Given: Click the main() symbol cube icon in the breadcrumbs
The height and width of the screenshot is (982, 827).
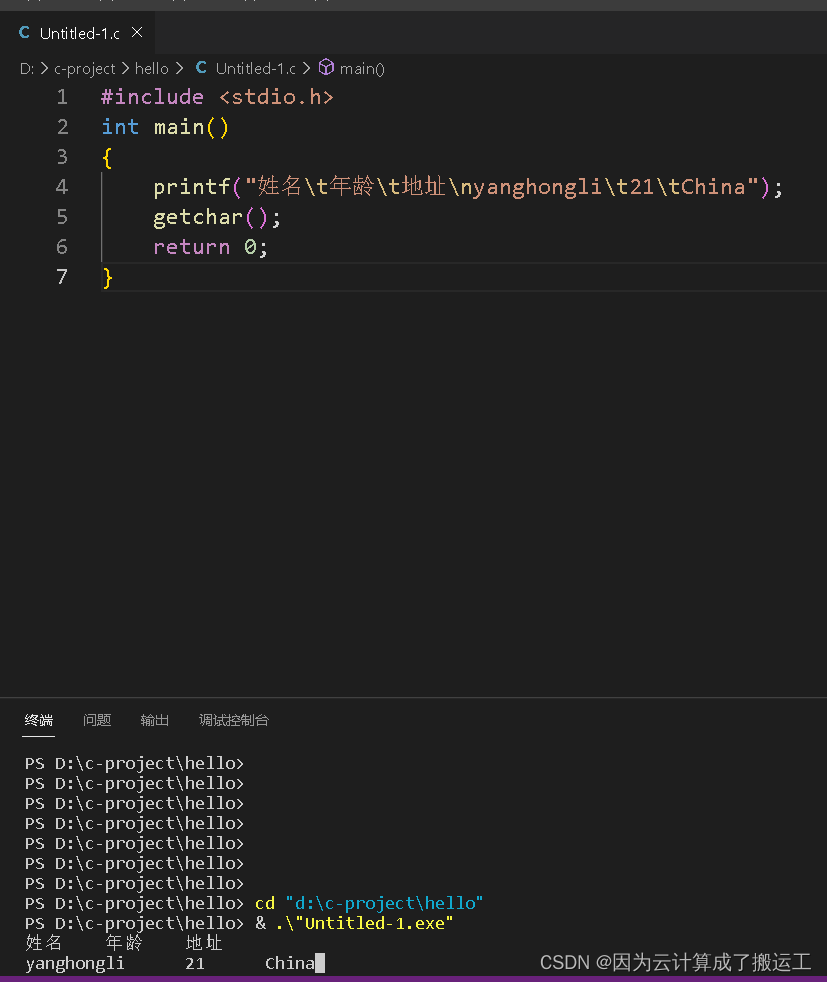Looking at the screenshot, I should click(326, 68).
